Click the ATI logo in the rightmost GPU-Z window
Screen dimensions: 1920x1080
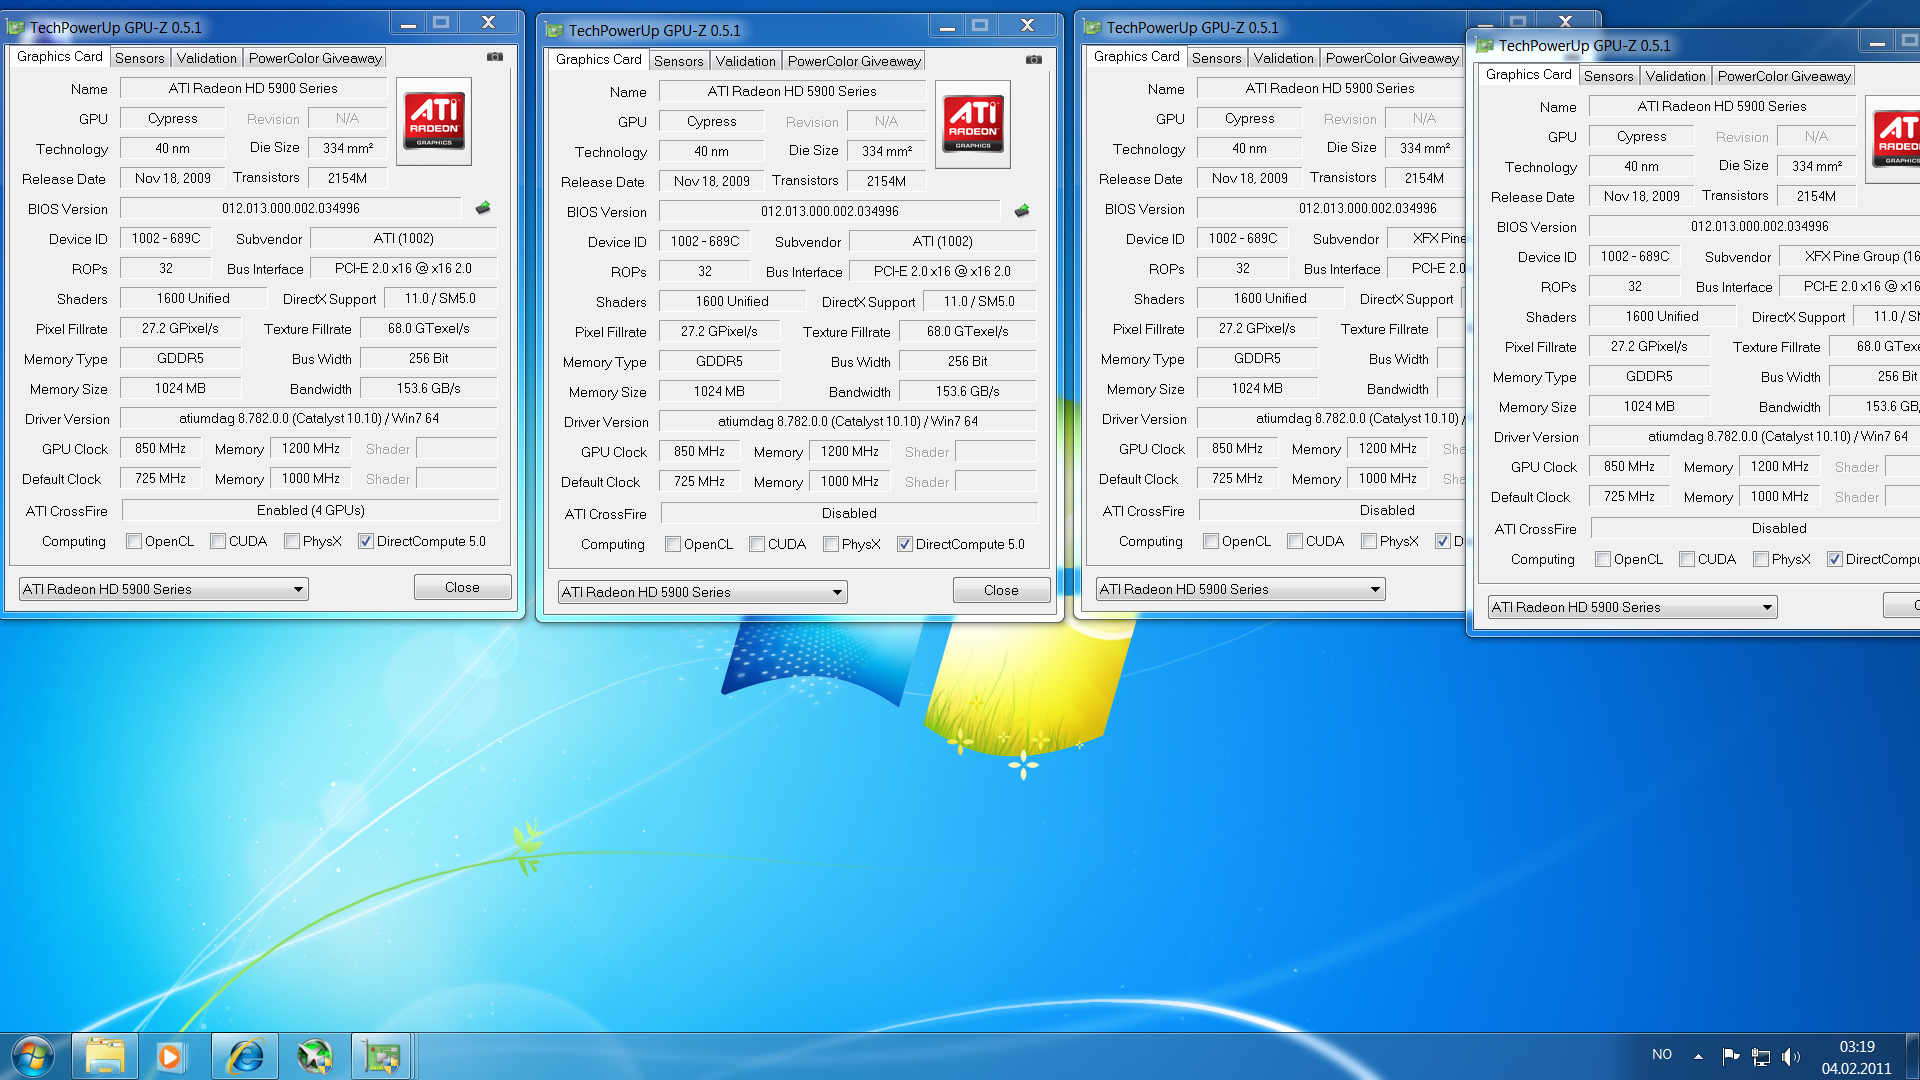pos(1893,139)
